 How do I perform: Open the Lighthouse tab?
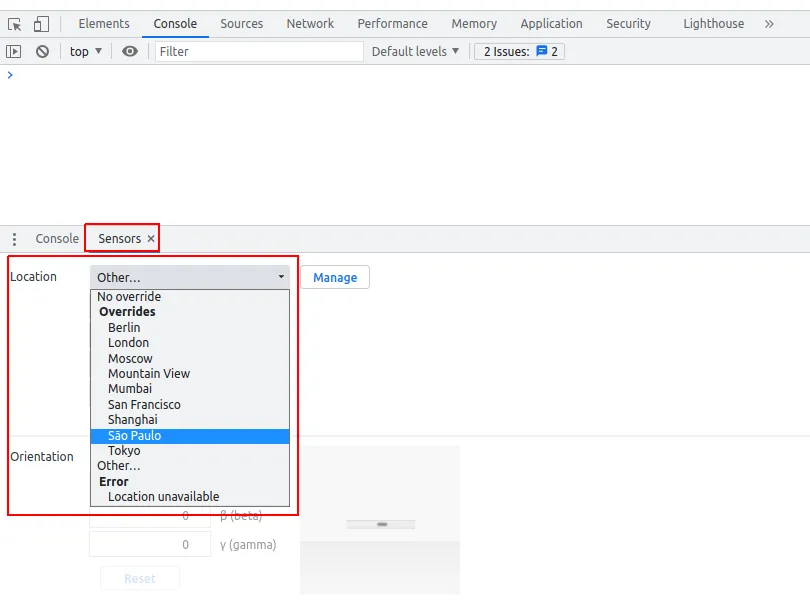713,24
